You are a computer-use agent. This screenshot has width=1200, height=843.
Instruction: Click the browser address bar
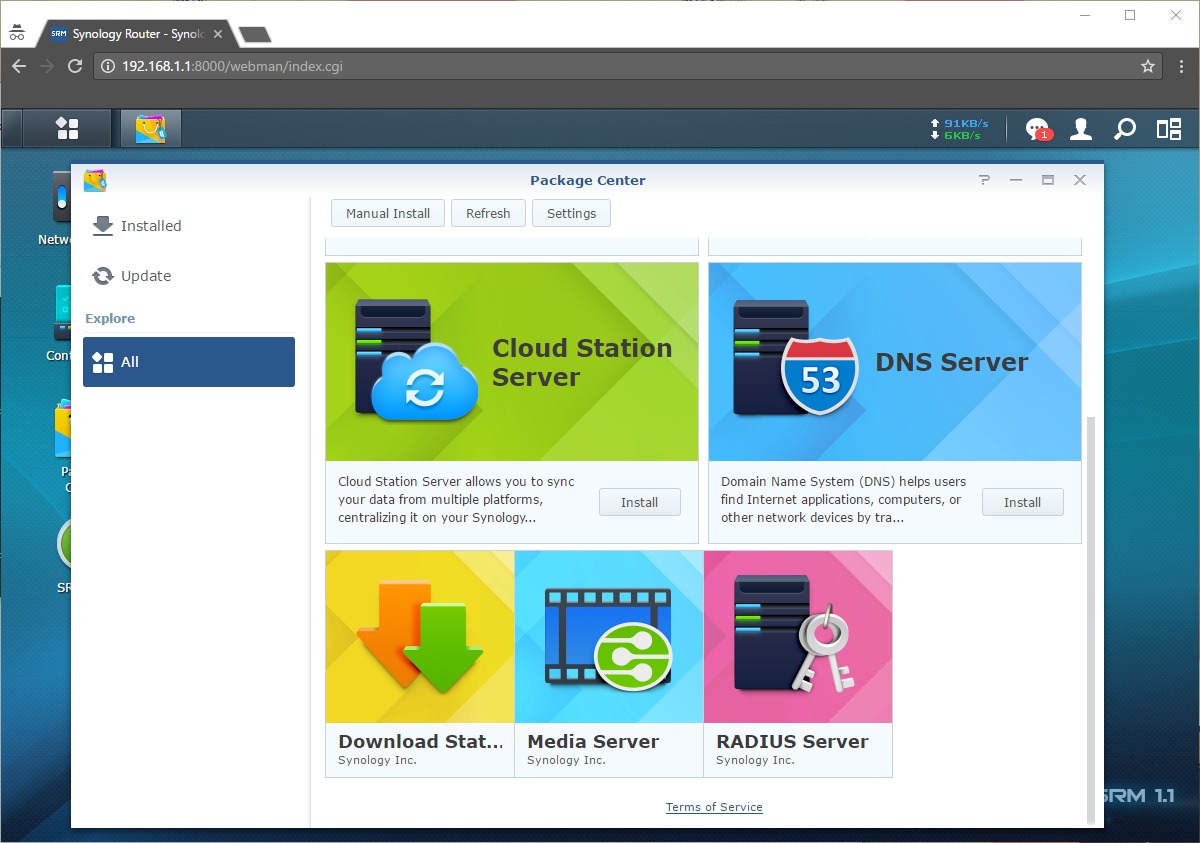click(x=630, y=67)
